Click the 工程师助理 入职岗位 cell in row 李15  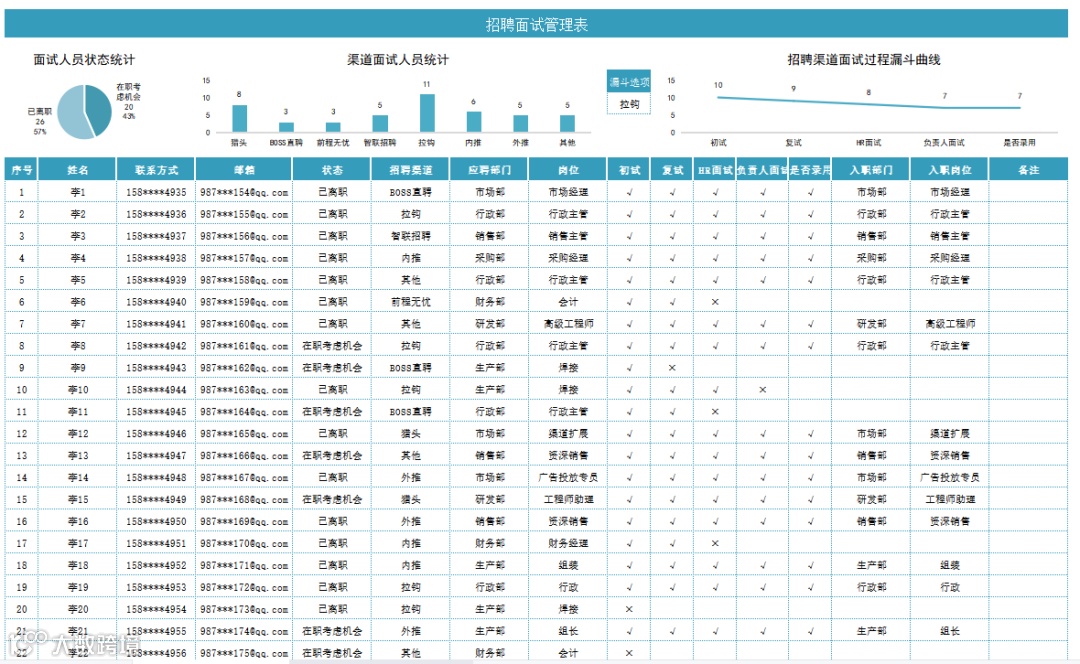(950, 499)
